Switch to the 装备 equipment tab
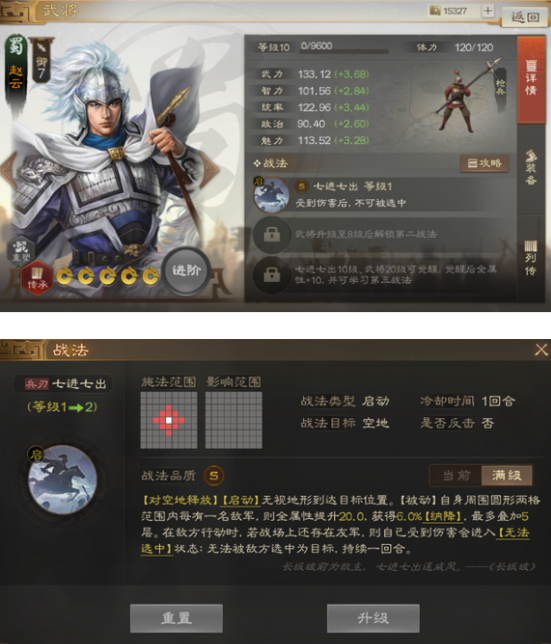 tap(531, 167)
